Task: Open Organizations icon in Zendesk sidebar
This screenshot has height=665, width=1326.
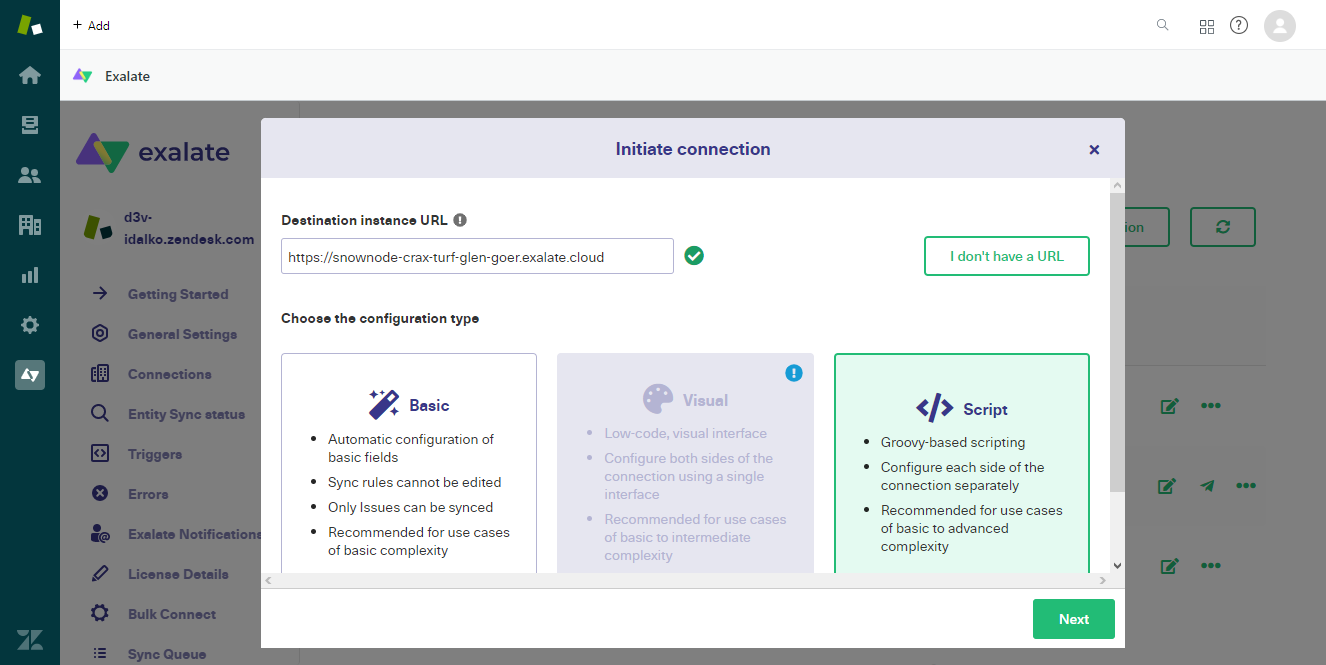Action: click(30, 225)
